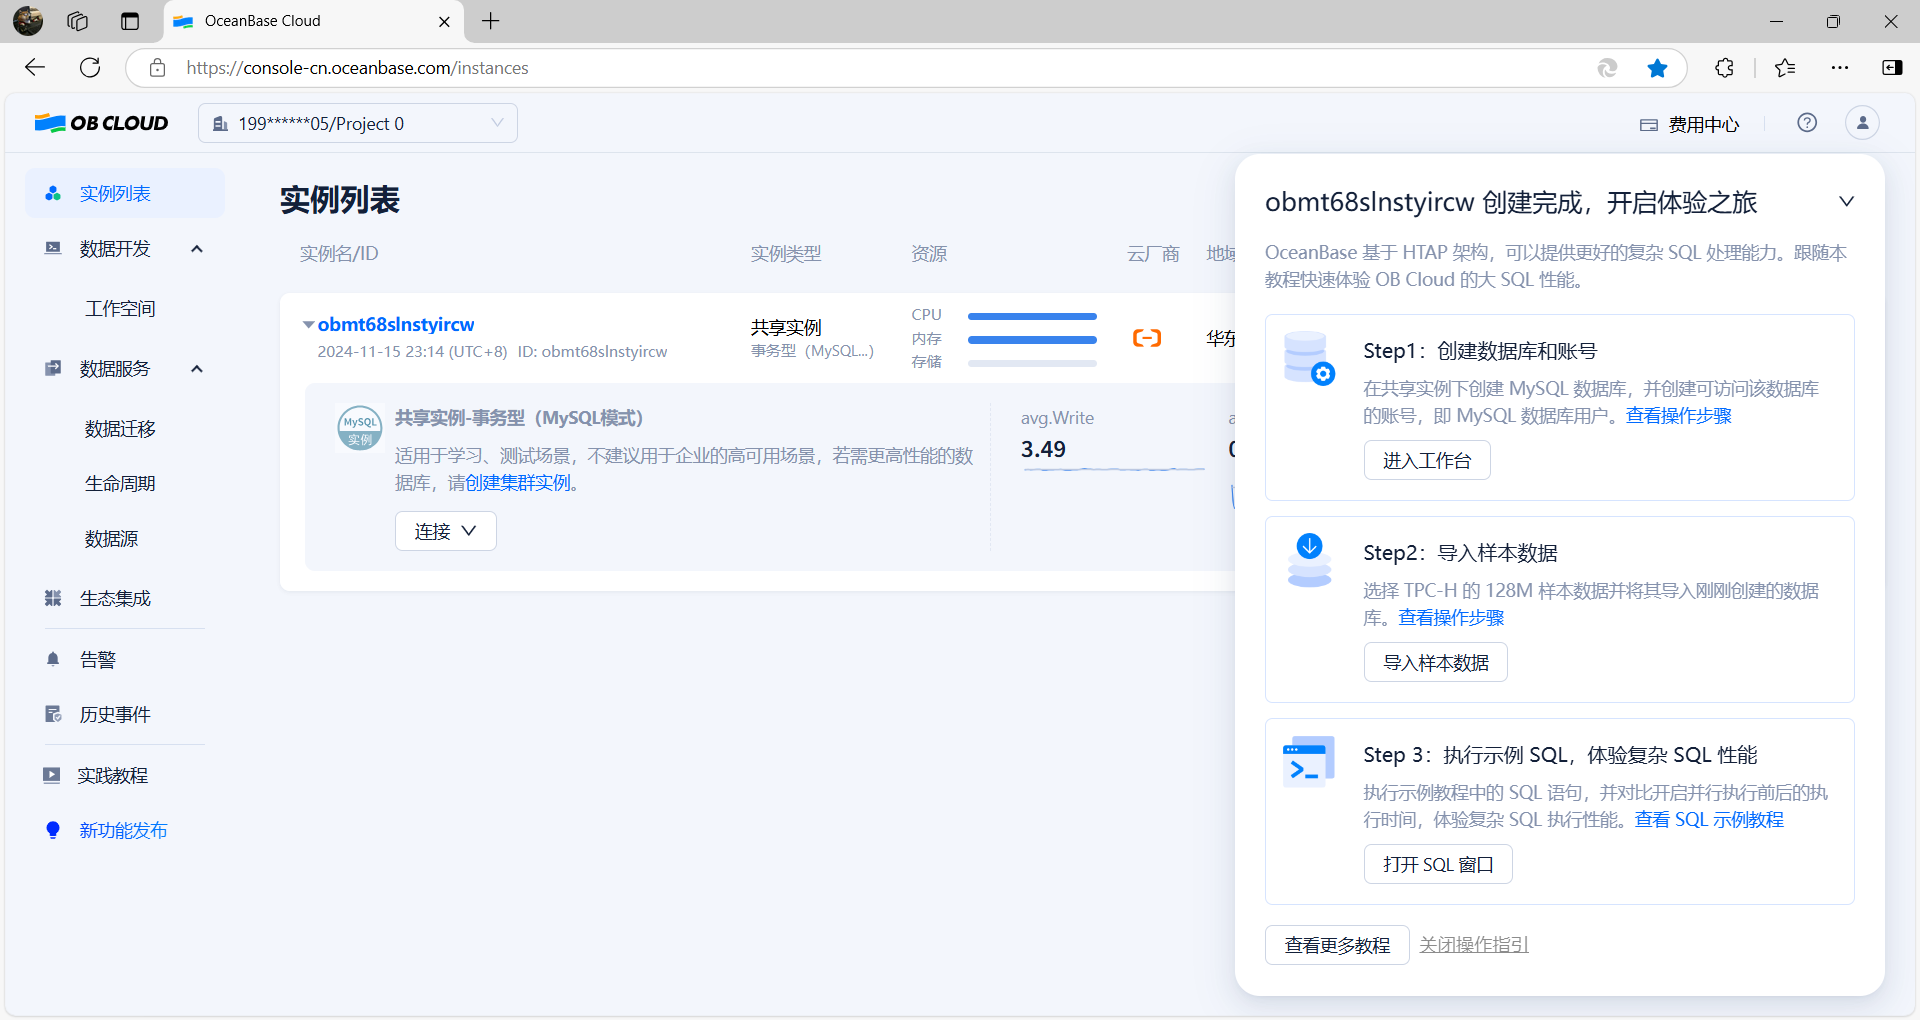Collapse the 数据服务 sidebar group
1920x1020 pixels.
click(197, 368)
